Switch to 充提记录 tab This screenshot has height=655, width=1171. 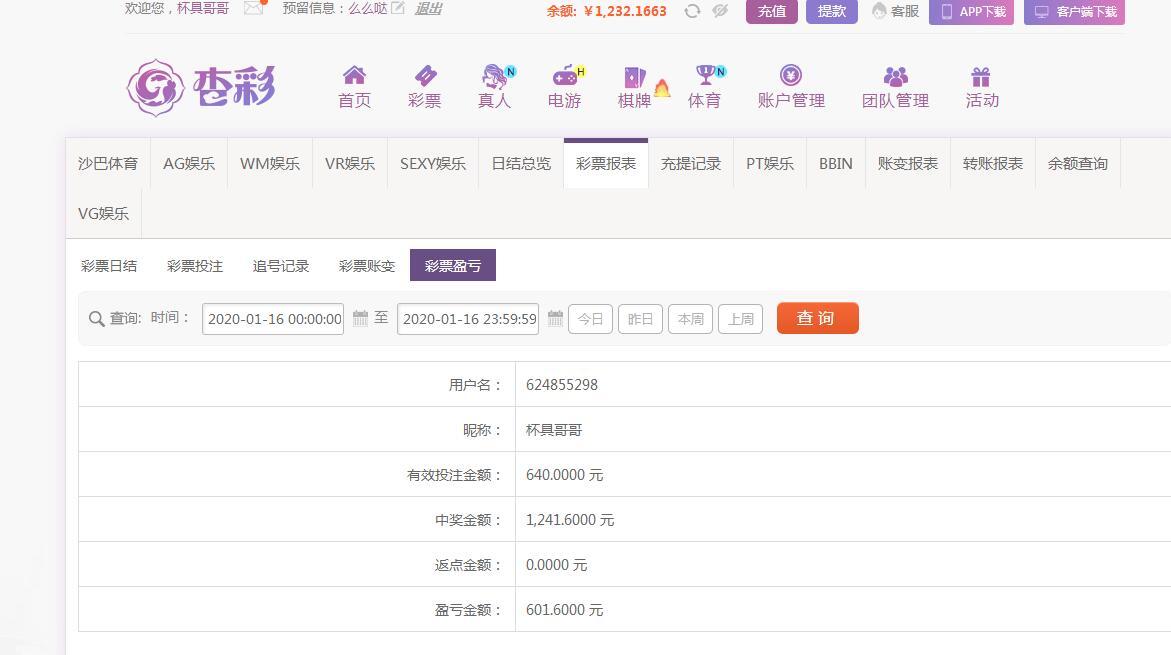click(691, 163)
